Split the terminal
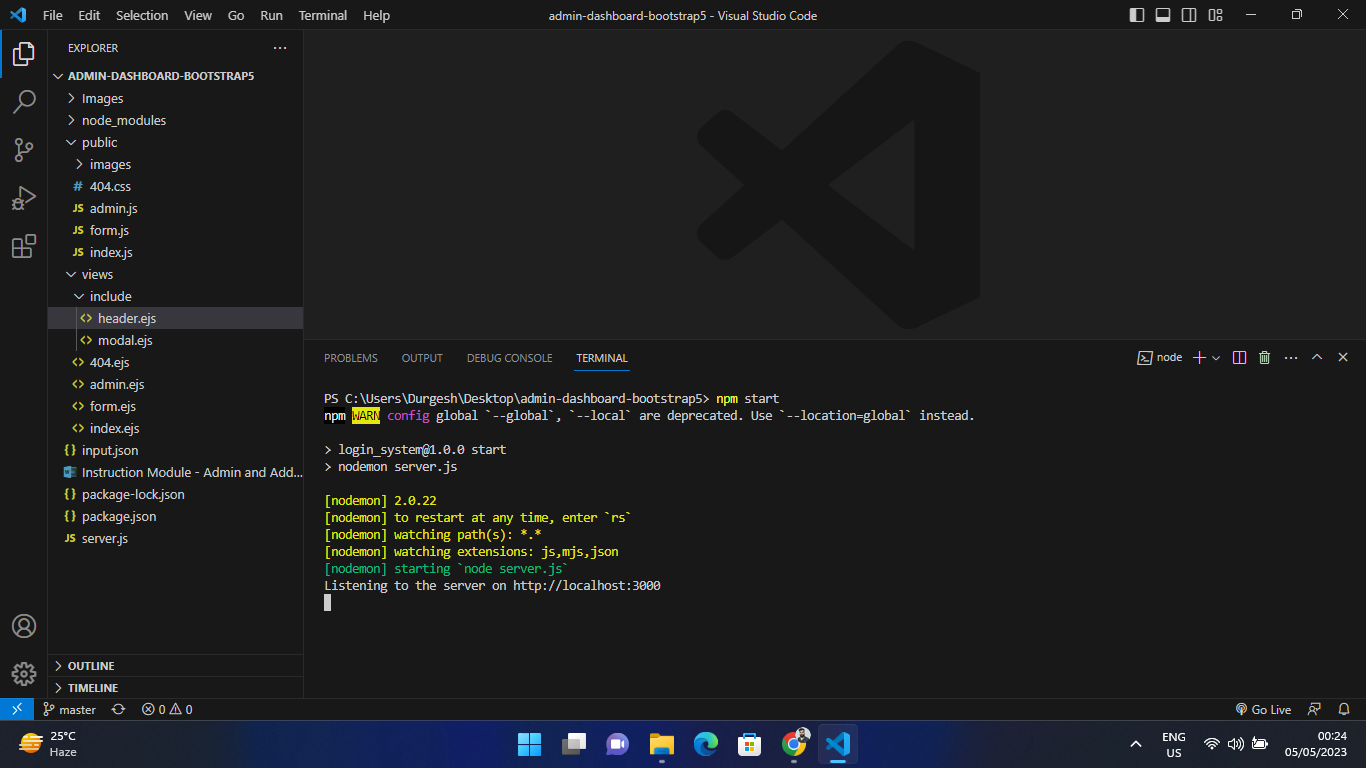 pyautogui.click(x=1239, y=357)
